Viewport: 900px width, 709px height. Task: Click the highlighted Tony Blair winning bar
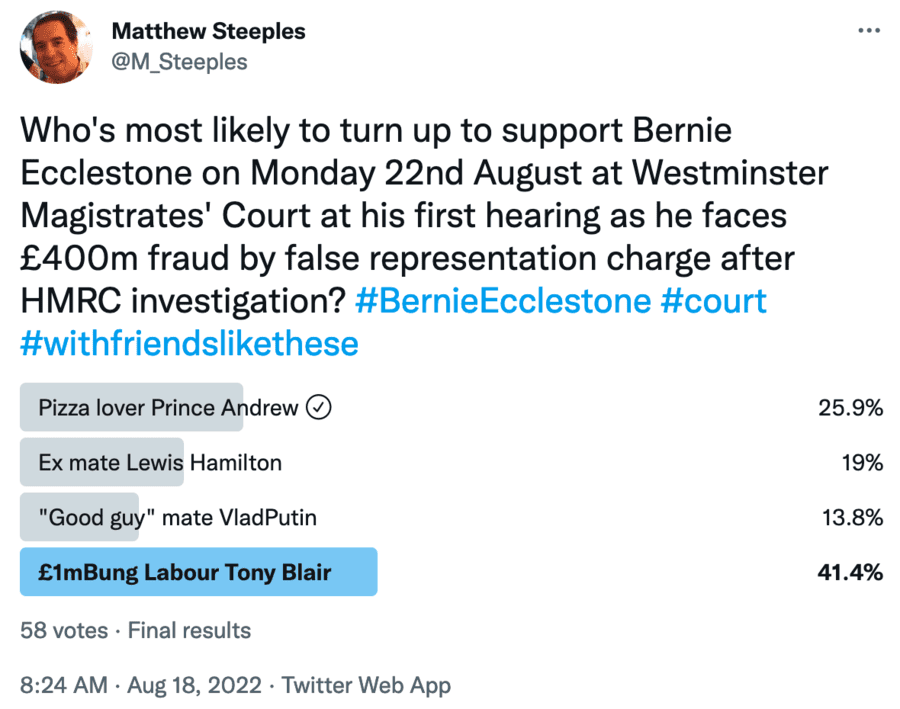point(198,572)
